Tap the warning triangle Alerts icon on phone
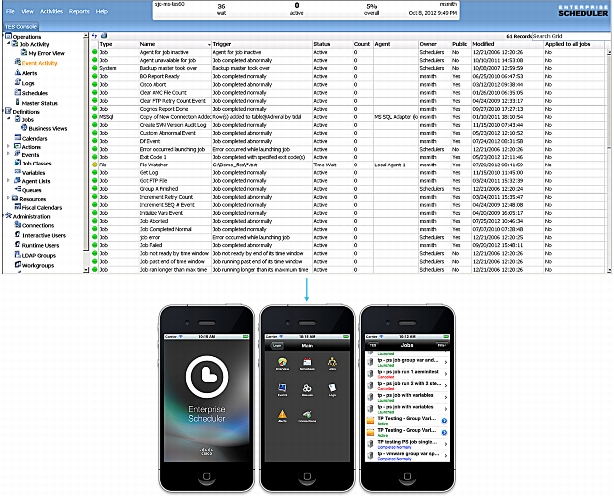614x499 pixels. [x=282, y=415]
